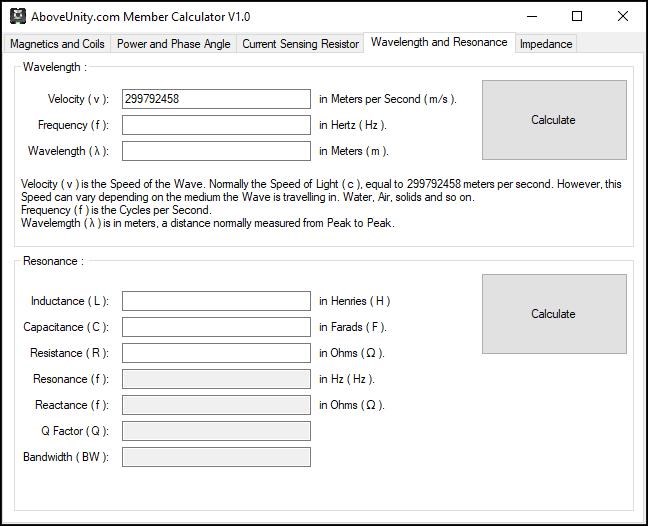Open the Power and Phase Angle tab

174,44
